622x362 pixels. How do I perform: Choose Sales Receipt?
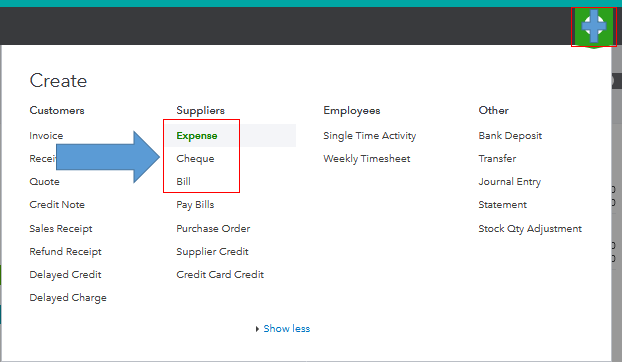(61, 229)
